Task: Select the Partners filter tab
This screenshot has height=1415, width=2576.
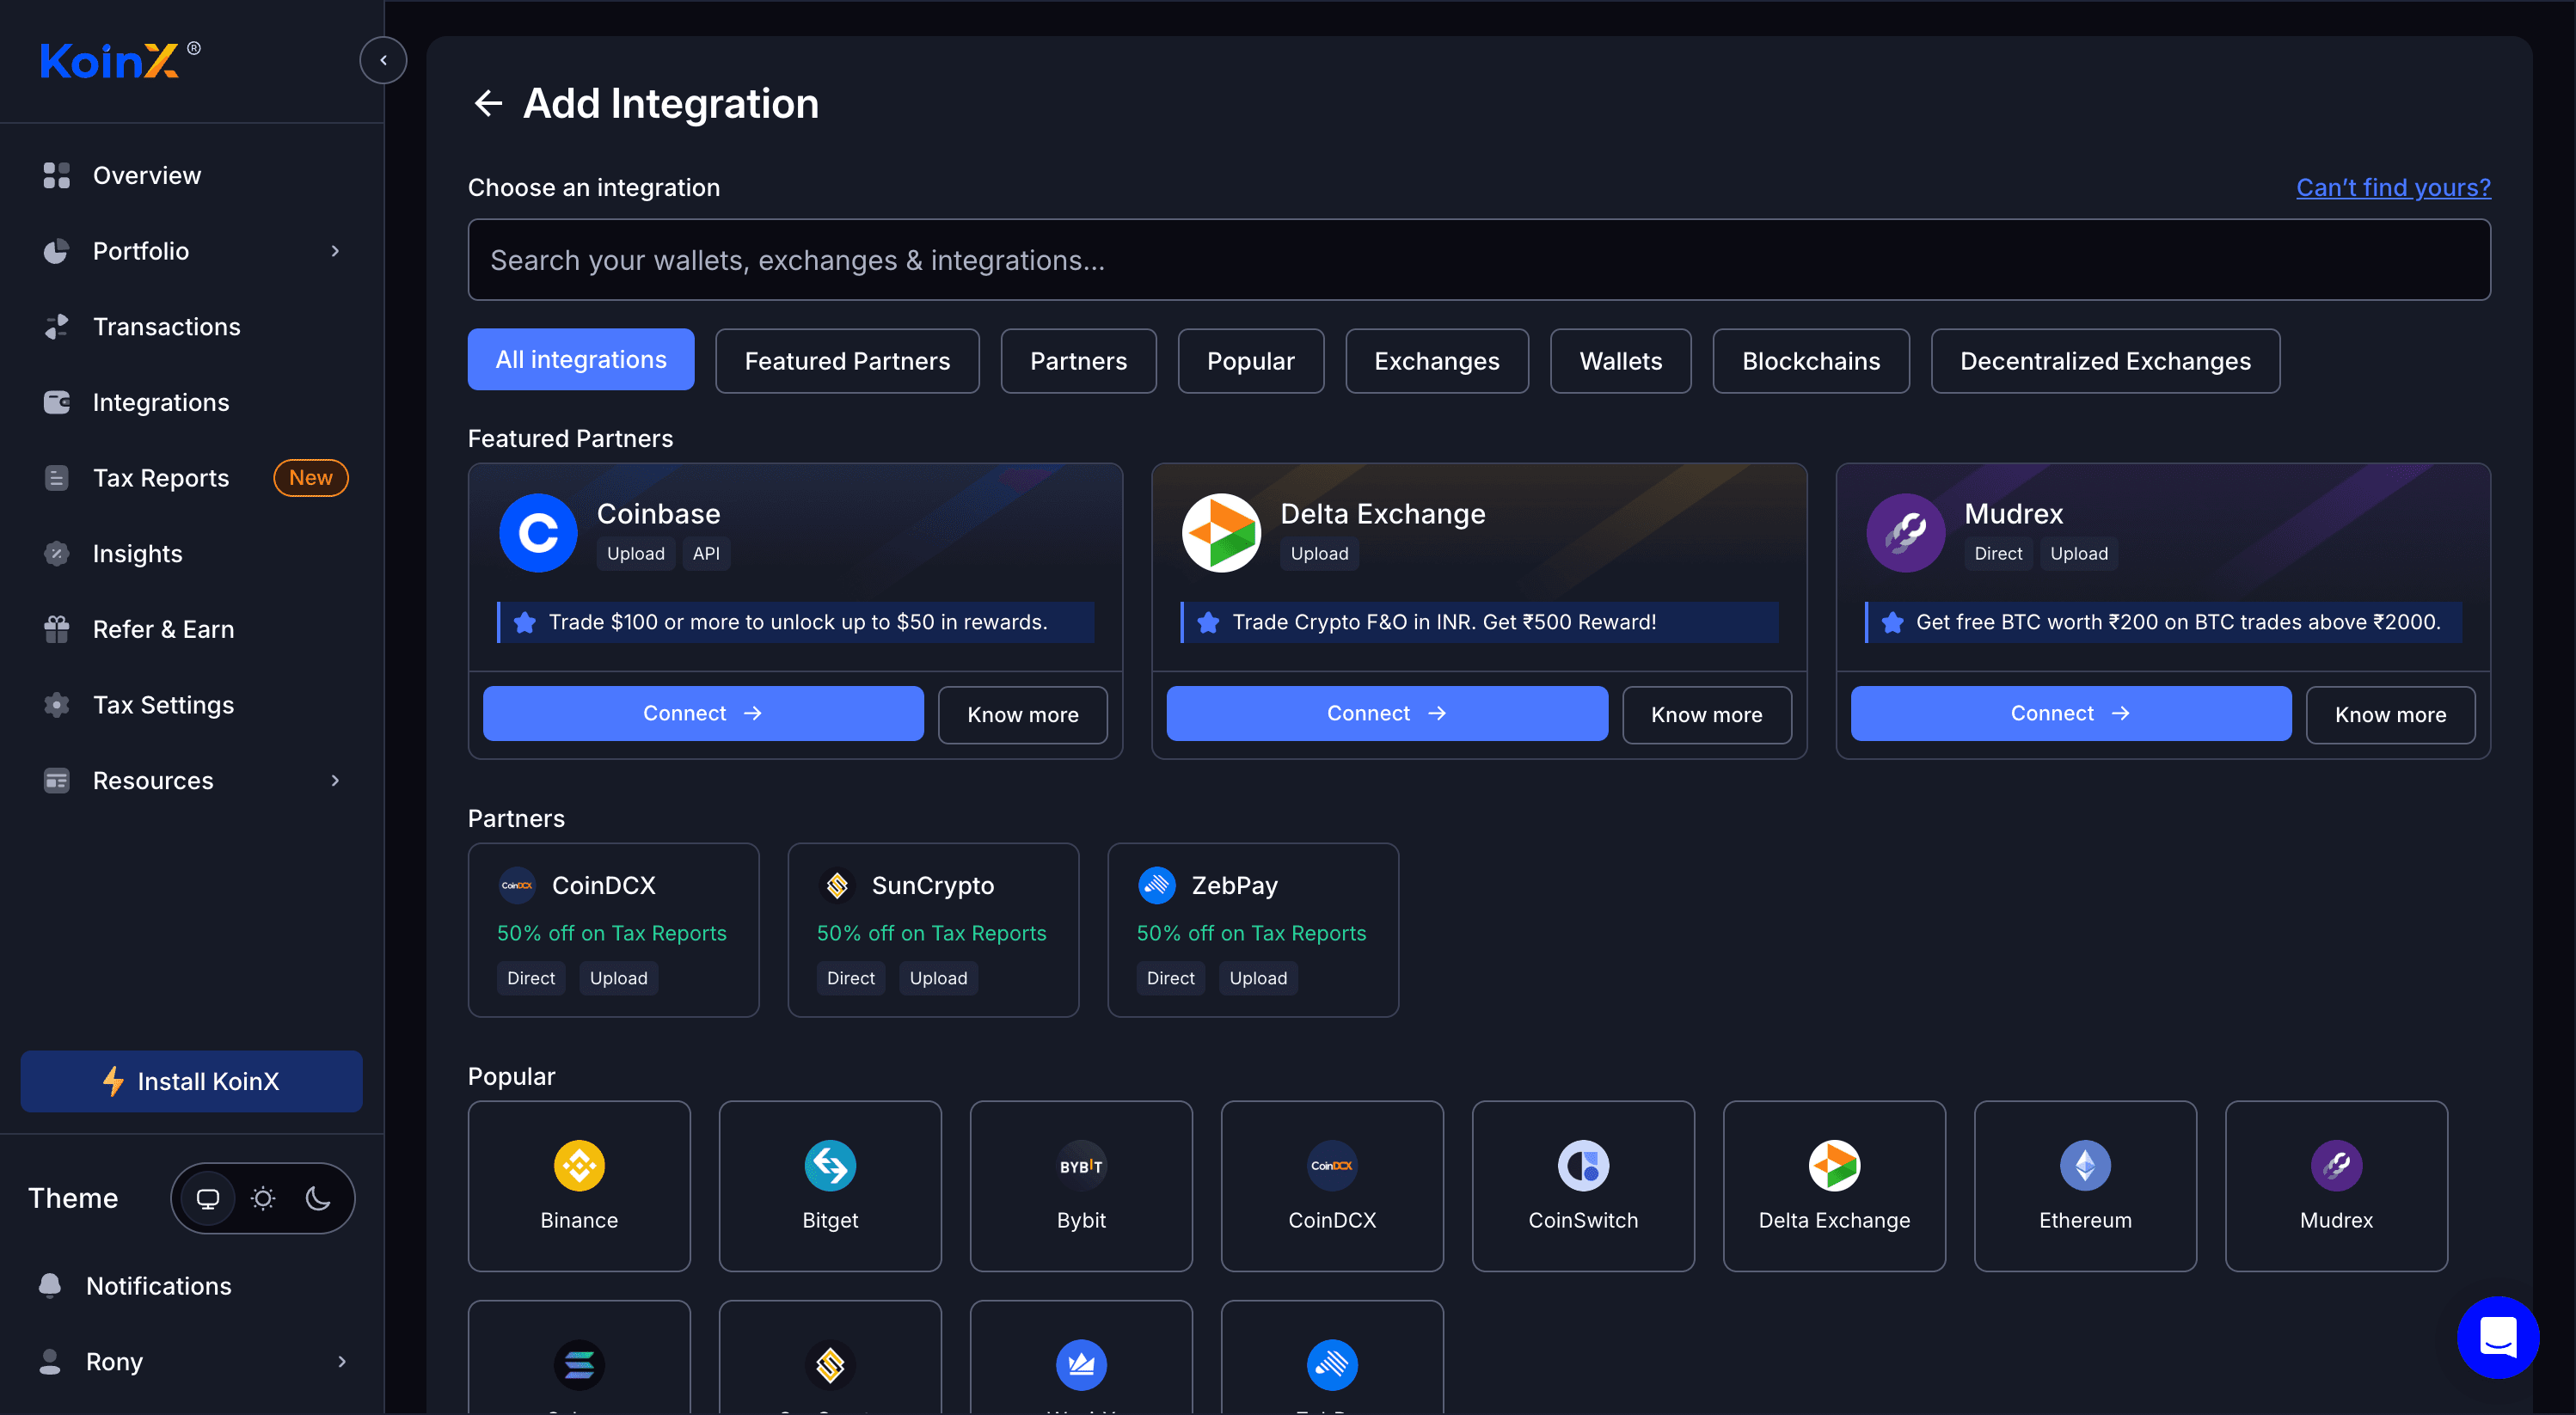Action: coord(1078,361)
